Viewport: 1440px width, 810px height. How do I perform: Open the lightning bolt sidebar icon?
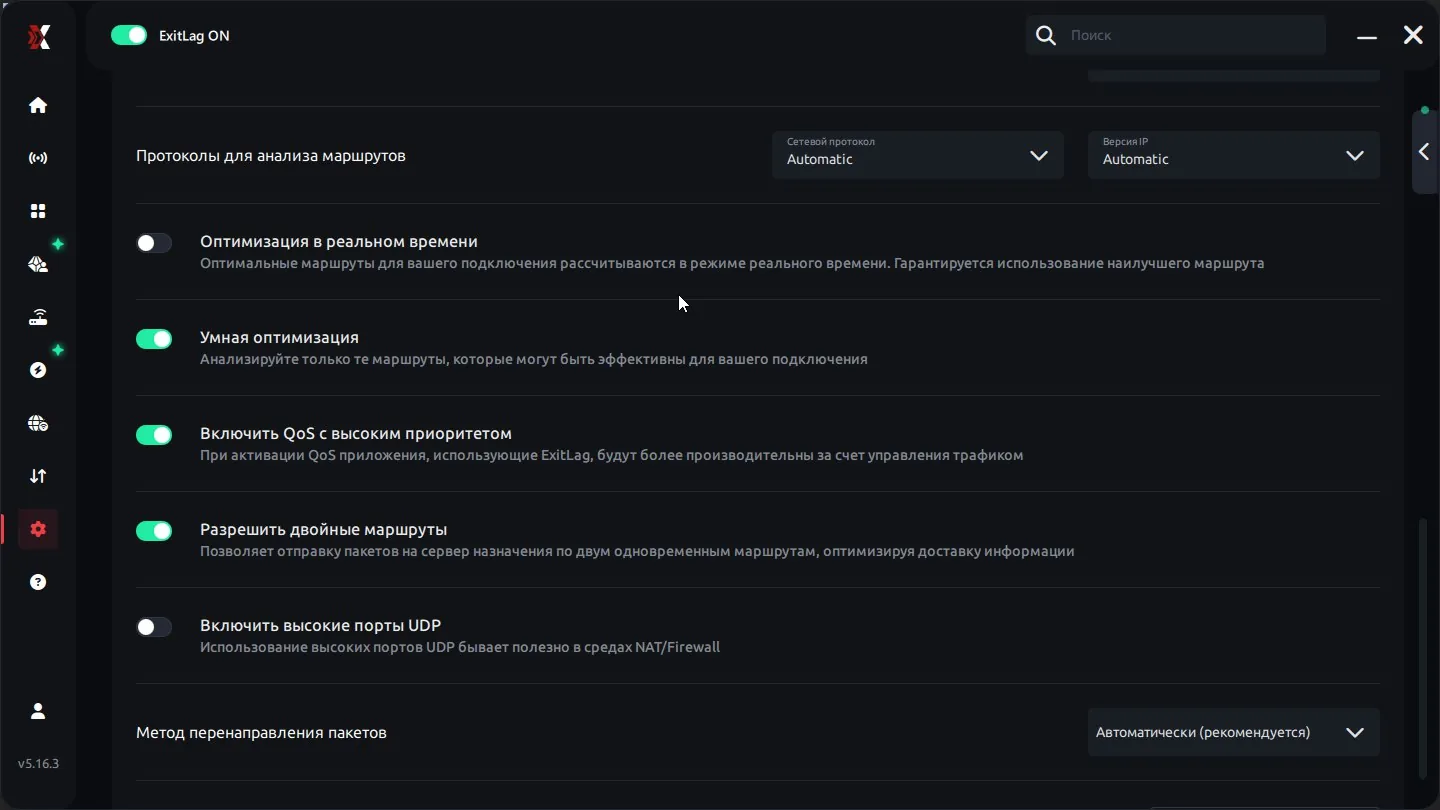tap(38, 370)
